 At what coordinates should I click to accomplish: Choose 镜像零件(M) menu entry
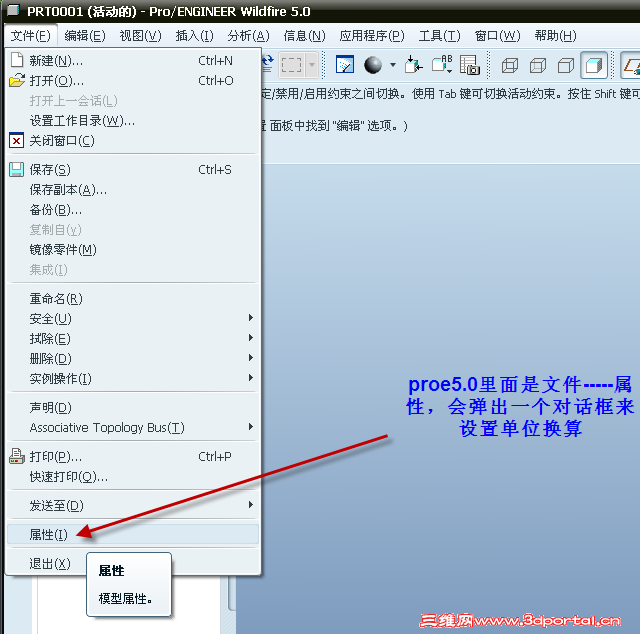[133, 249]
